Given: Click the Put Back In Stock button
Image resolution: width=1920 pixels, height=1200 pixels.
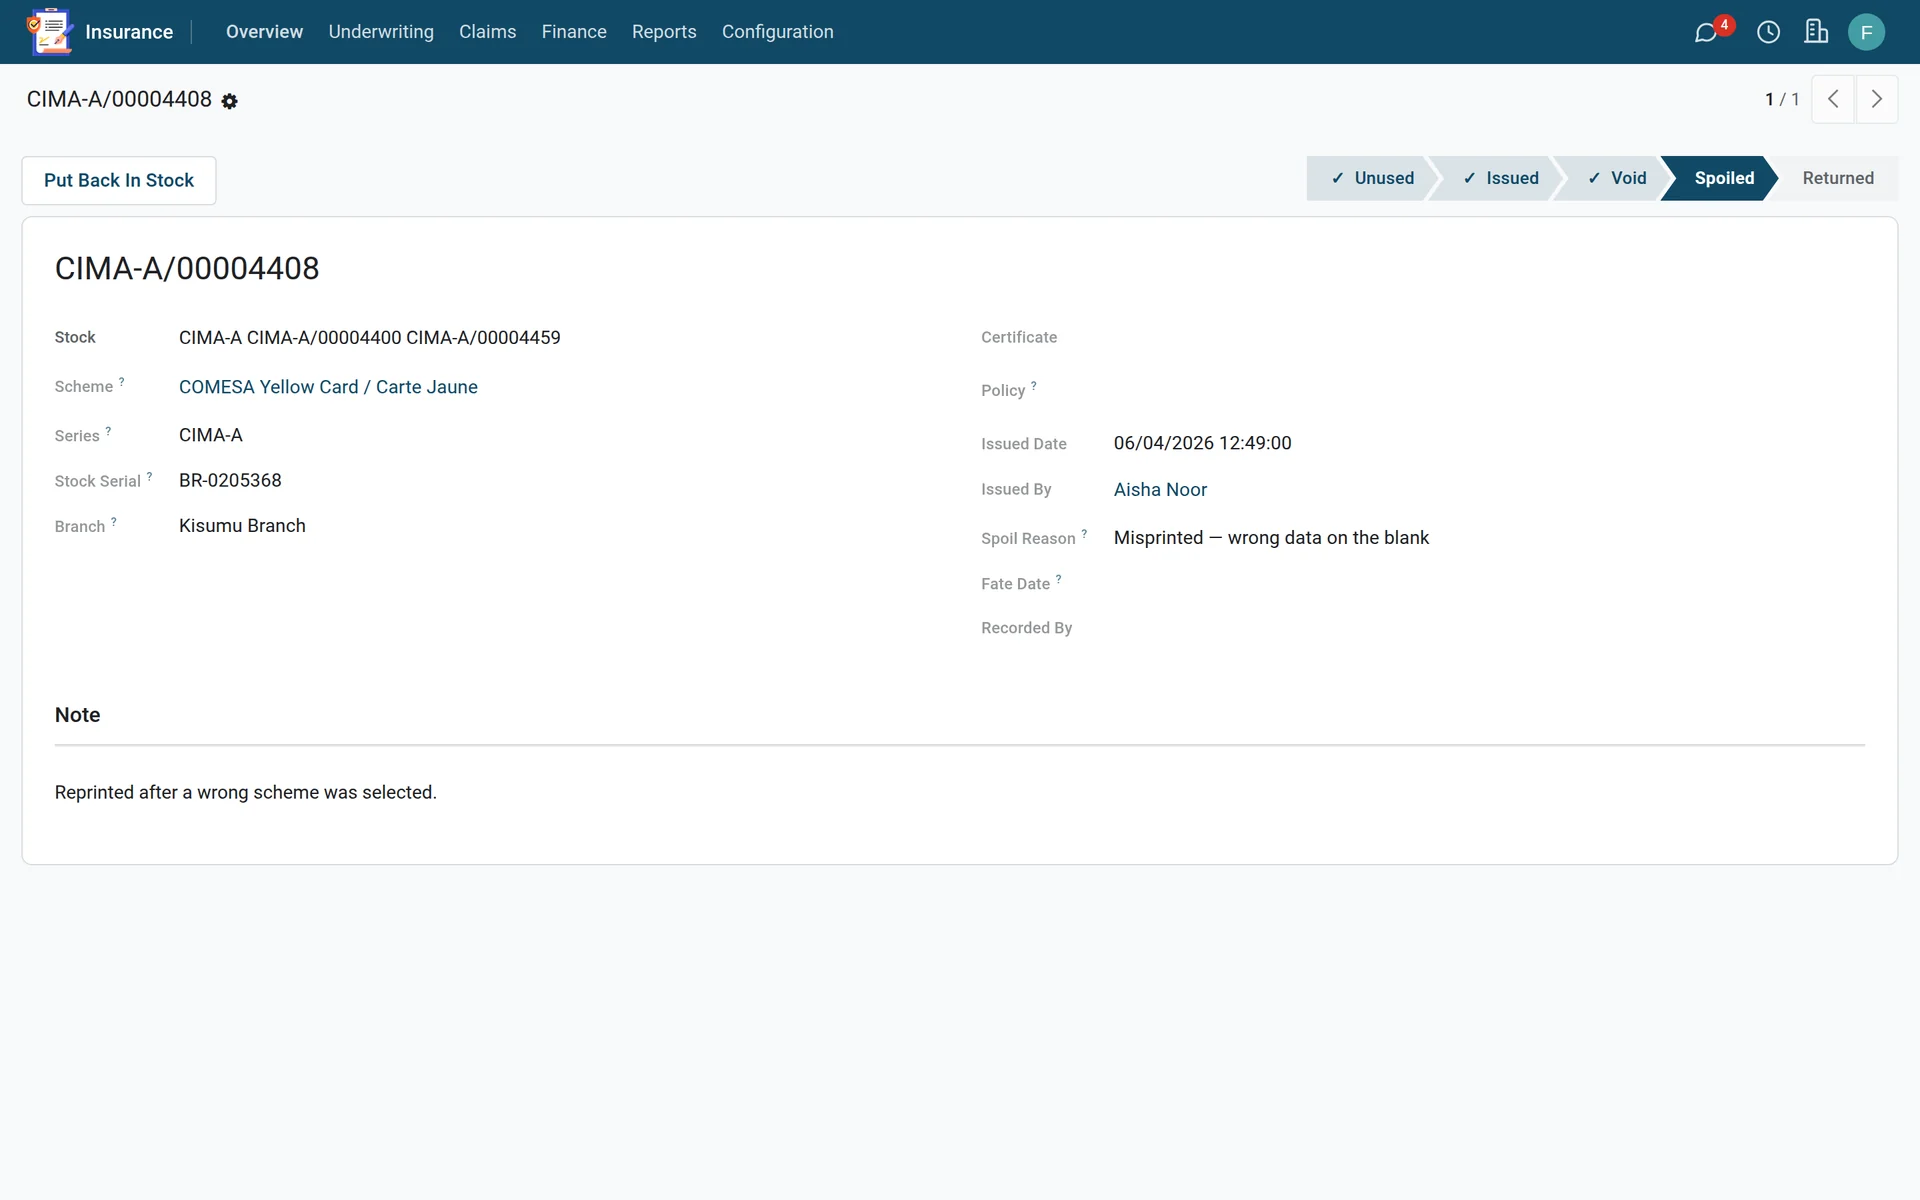Looking at the screenshot, I should 119,180.
